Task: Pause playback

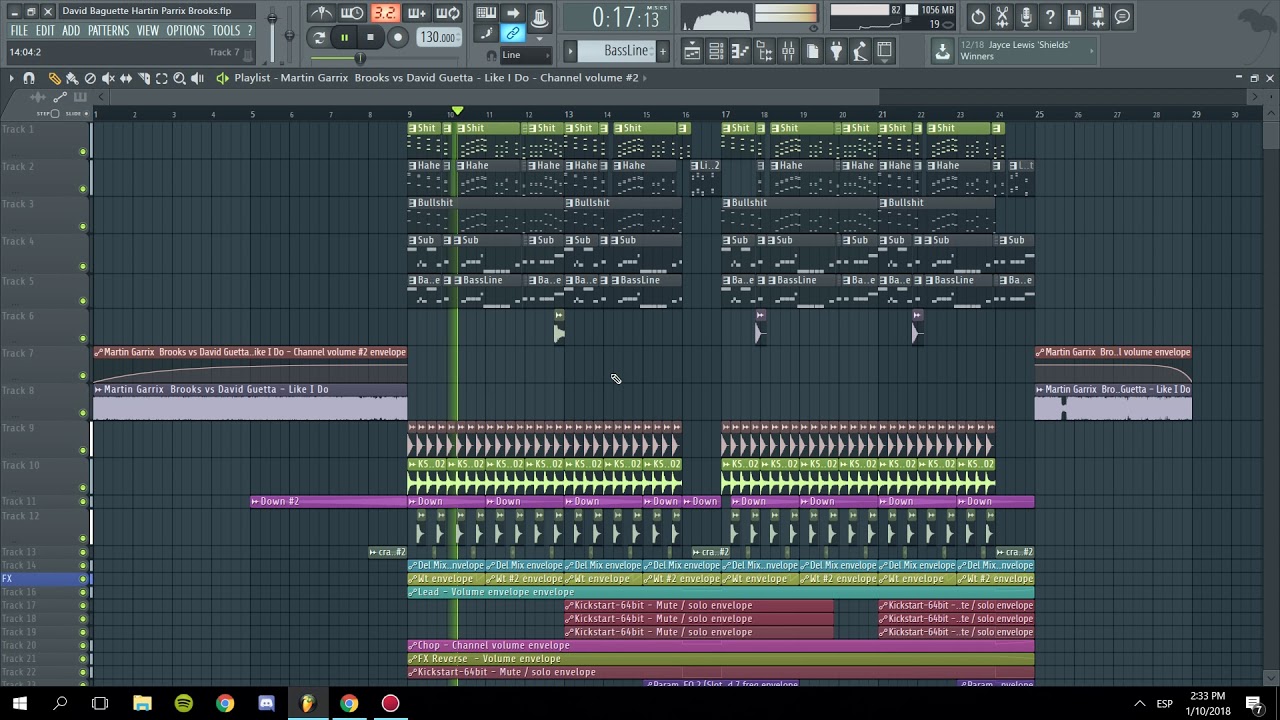Action: [344, 38]
